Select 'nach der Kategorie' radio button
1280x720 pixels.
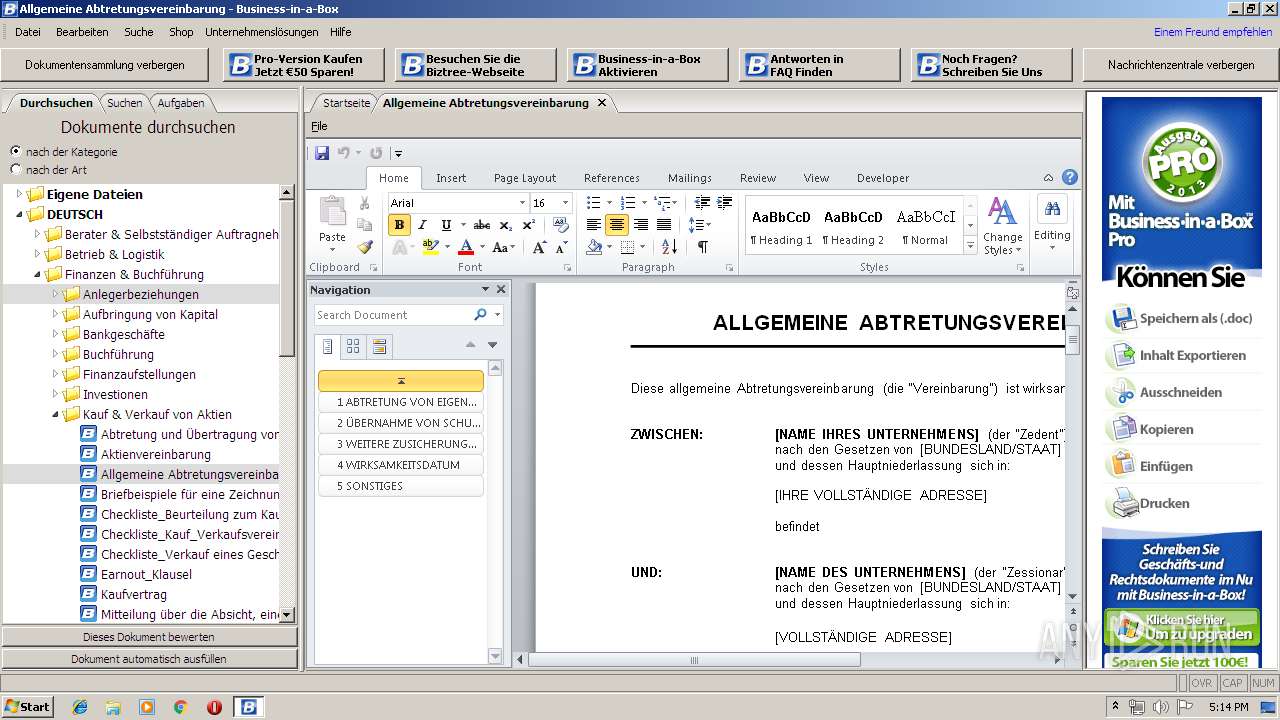click(15, 151)
